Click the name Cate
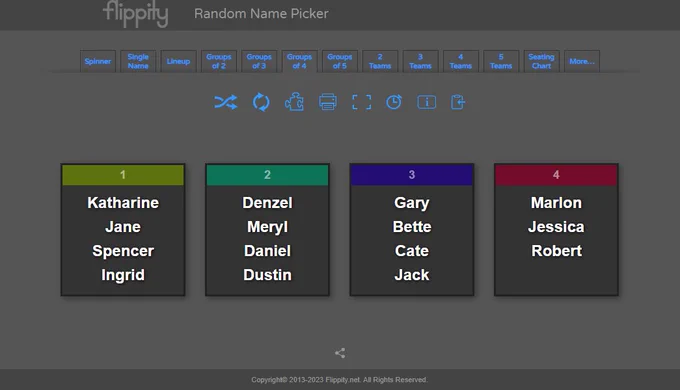Viewport: 680px width, 390px height. (x=412, y=251)
